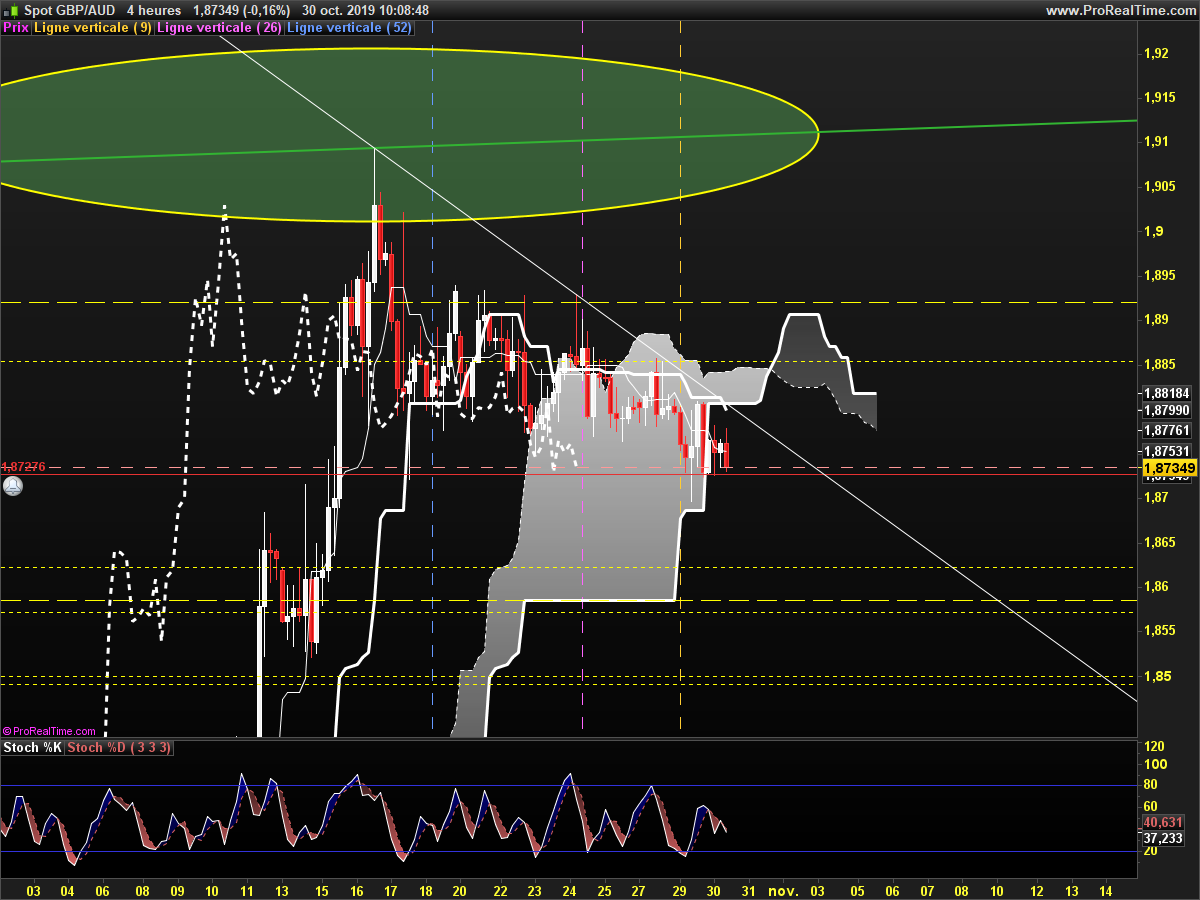Select the 1,87990 price tag
Viewport: 1200px width, 900px height.
(1166, 410)
